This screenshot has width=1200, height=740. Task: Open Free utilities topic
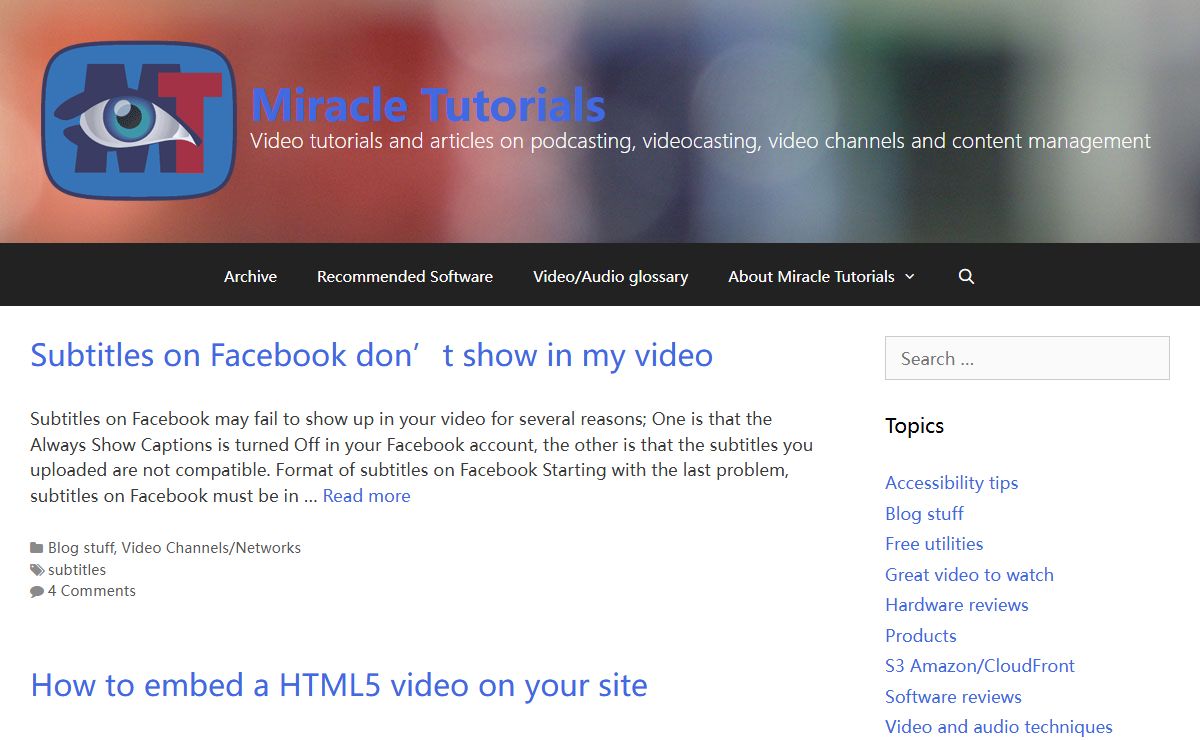(x=934, y=544)
